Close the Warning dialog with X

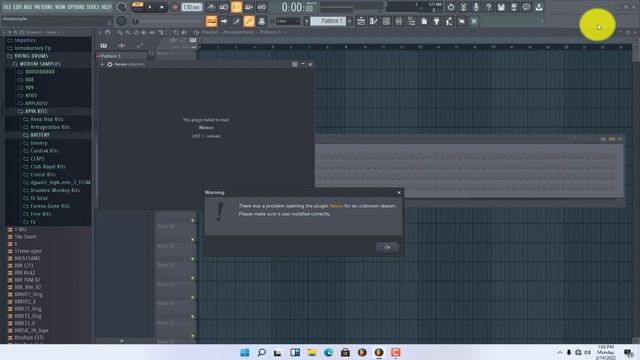point(399,192)
